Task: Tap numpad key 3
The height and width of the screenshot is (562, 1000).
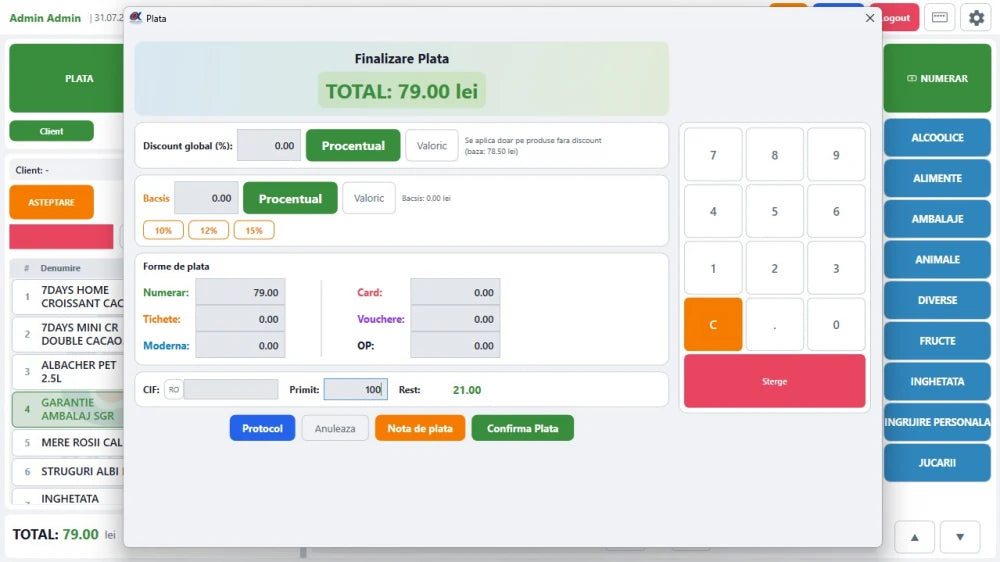Action: tap(836, 268)
